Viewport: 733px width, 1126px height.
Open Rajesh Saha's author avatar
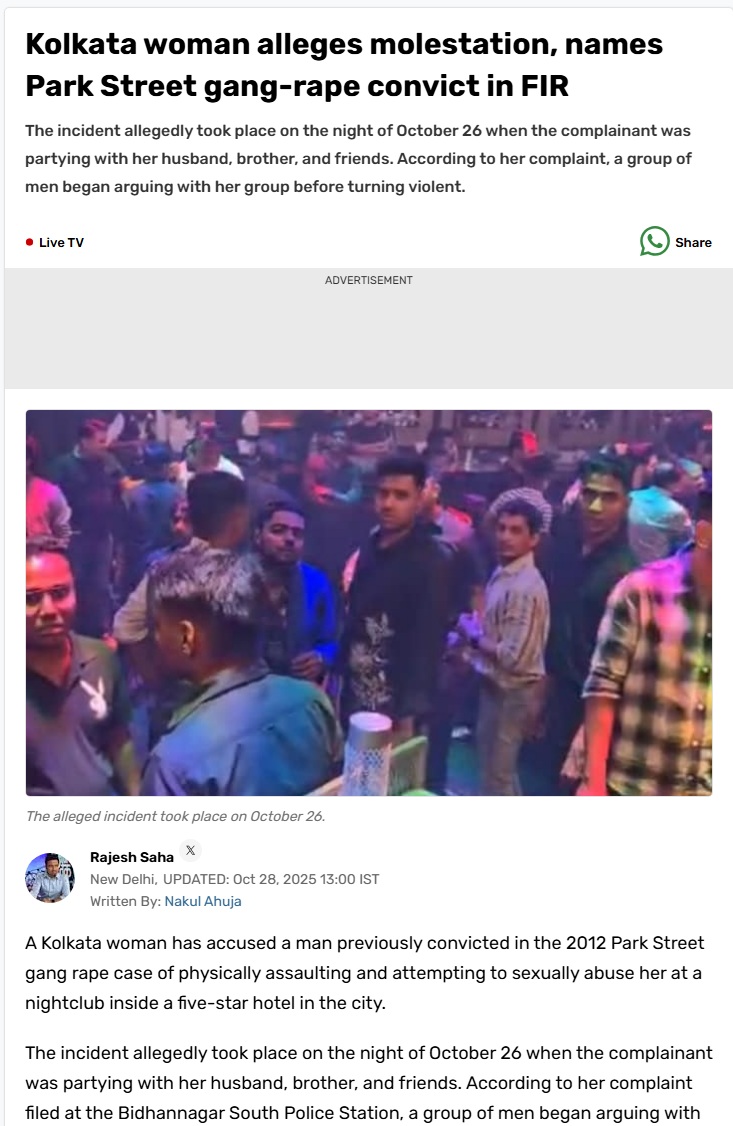(x=50, y=878)
